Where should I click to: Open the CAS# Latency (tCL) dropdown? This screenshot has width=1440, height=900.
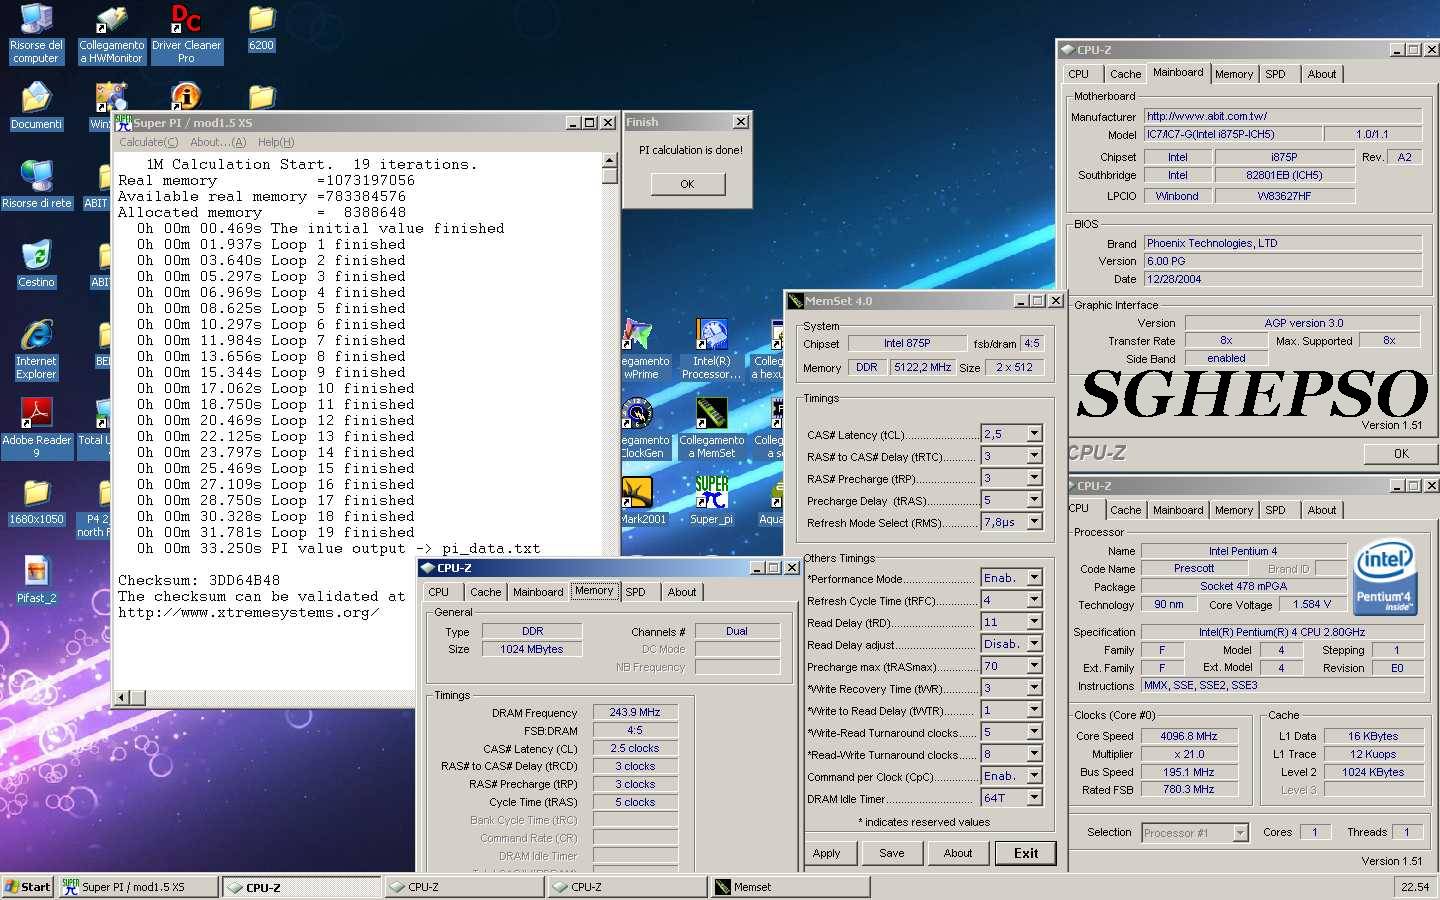(1034, 433)
